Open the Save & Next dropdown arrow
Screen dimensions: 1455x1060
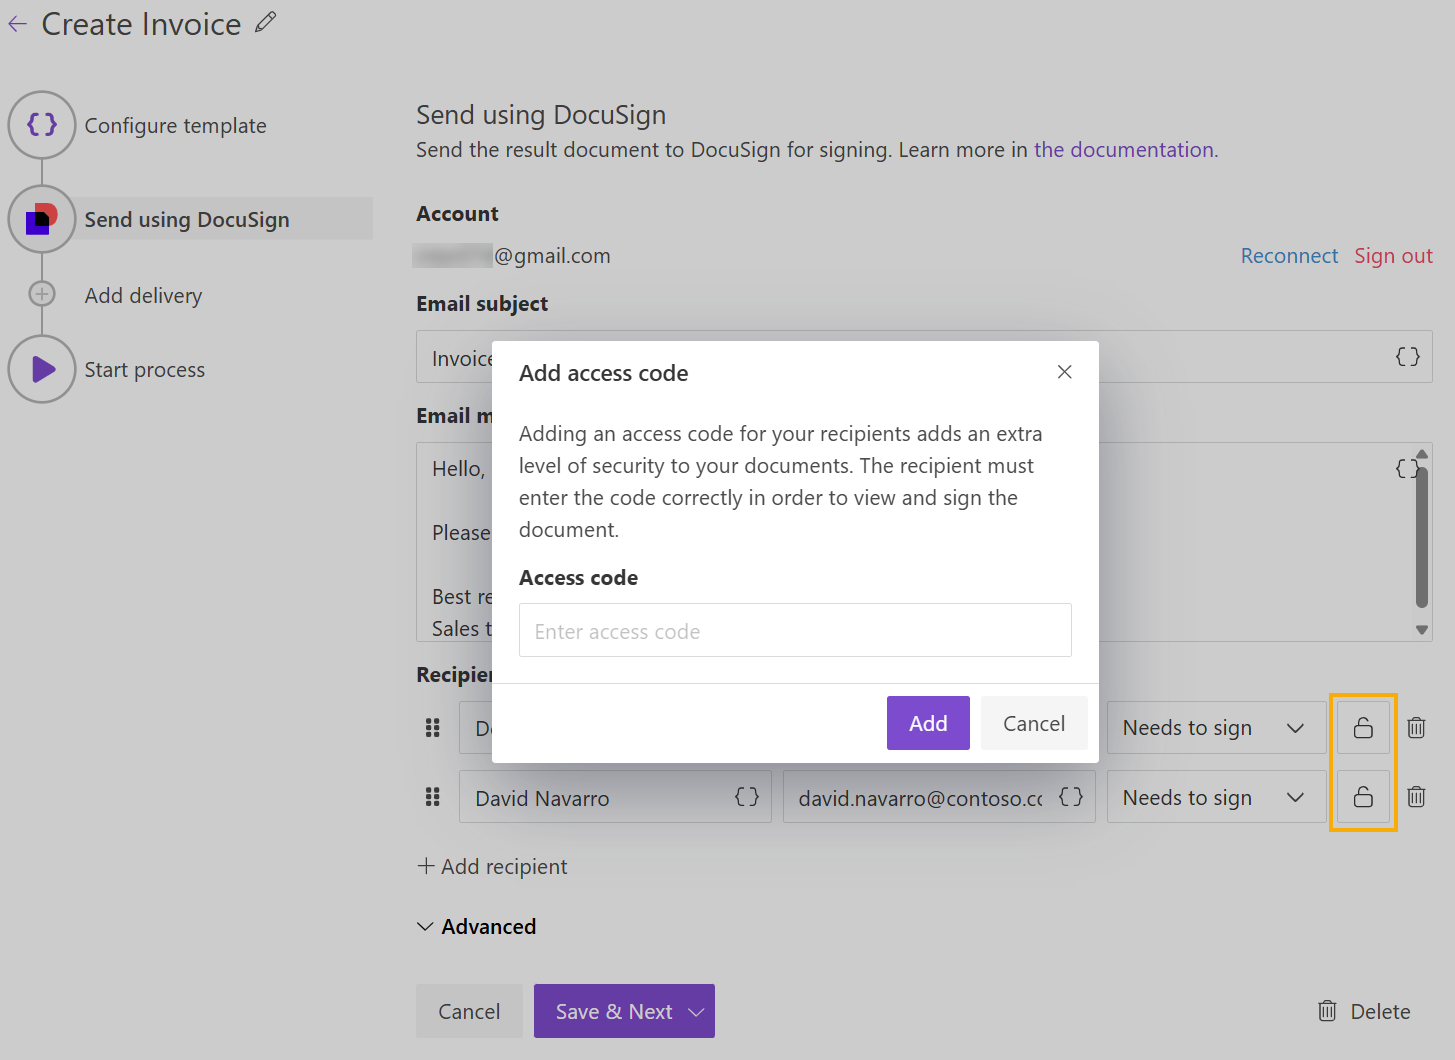(x=697, y=1012)
